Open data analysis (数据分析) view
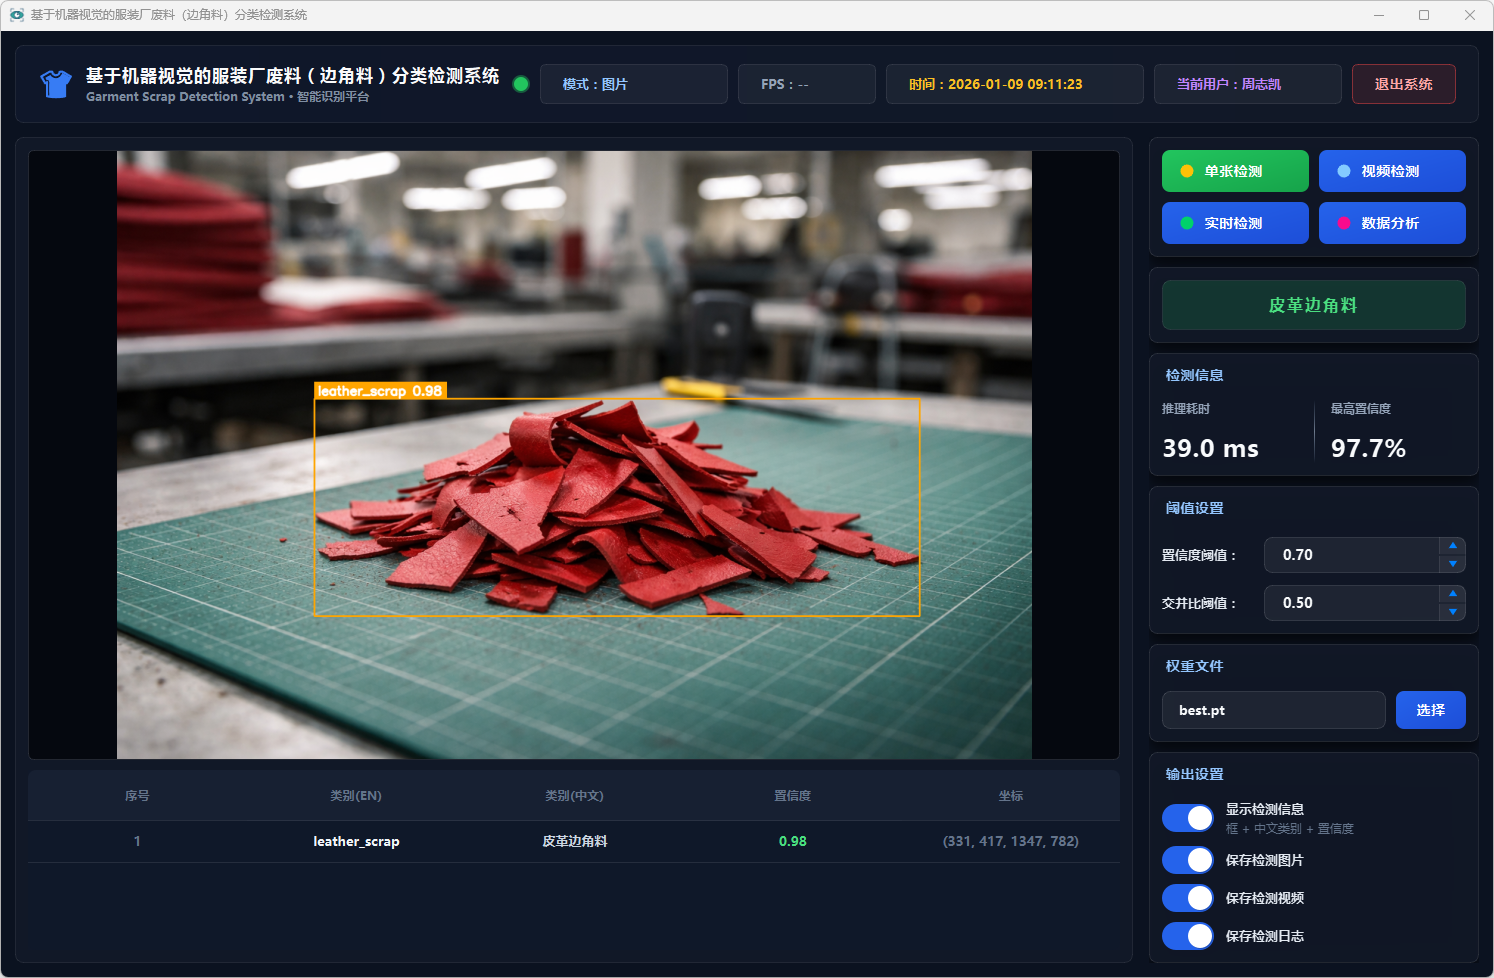The image size is (1494, 978). pyautogui.click(x=1391, y=223)
